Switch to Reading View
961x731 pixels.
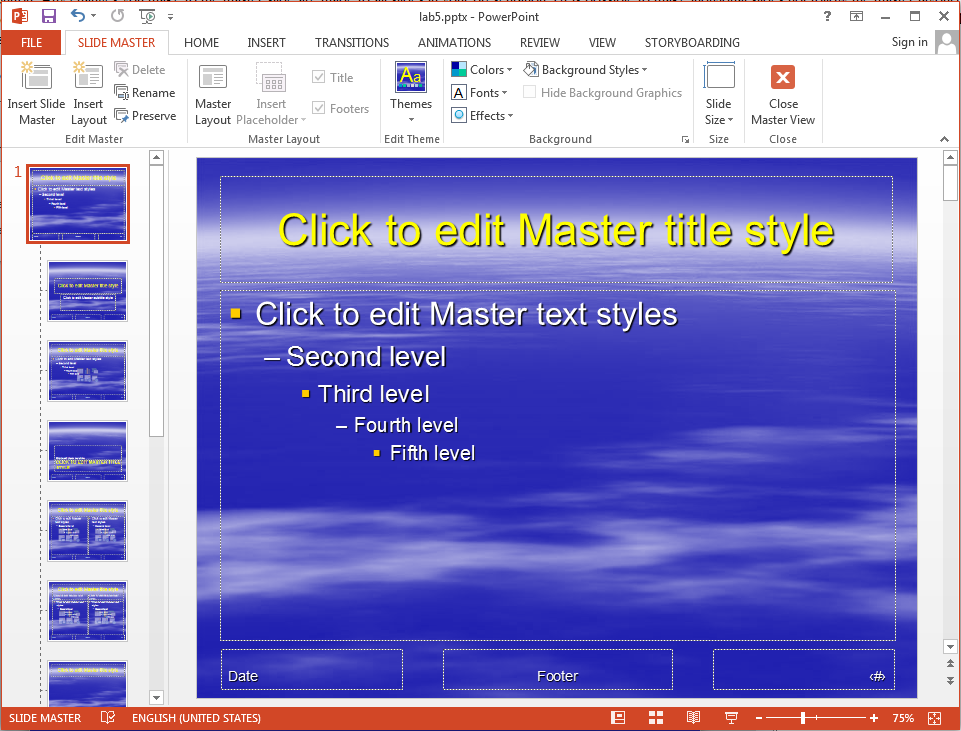[x=693, y=718]
